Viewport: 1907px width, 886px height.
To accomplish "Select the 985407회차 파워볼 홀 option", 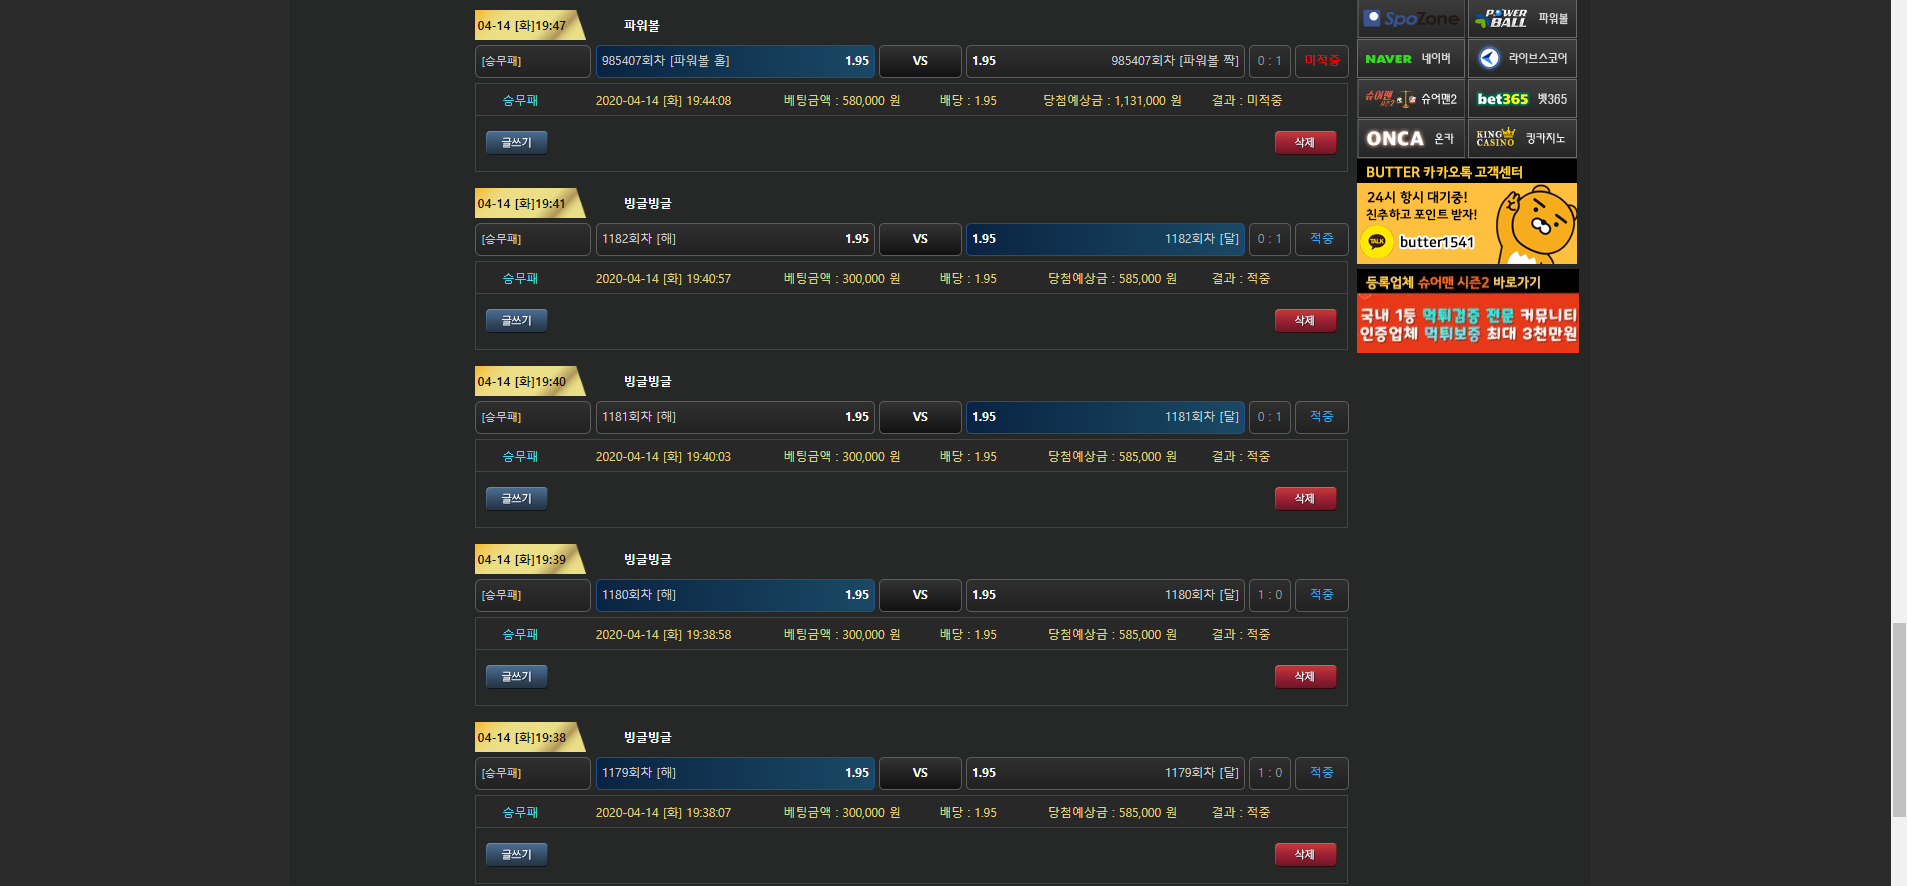I will (735, 61).
